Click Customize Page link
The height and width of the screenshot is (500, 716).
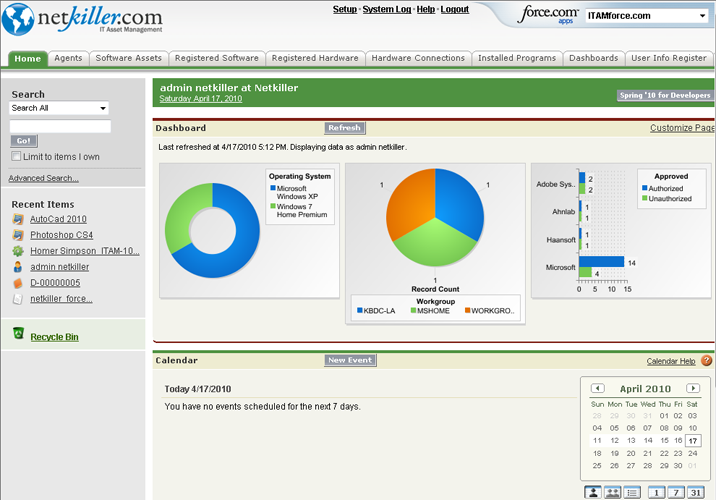(682, 128)
